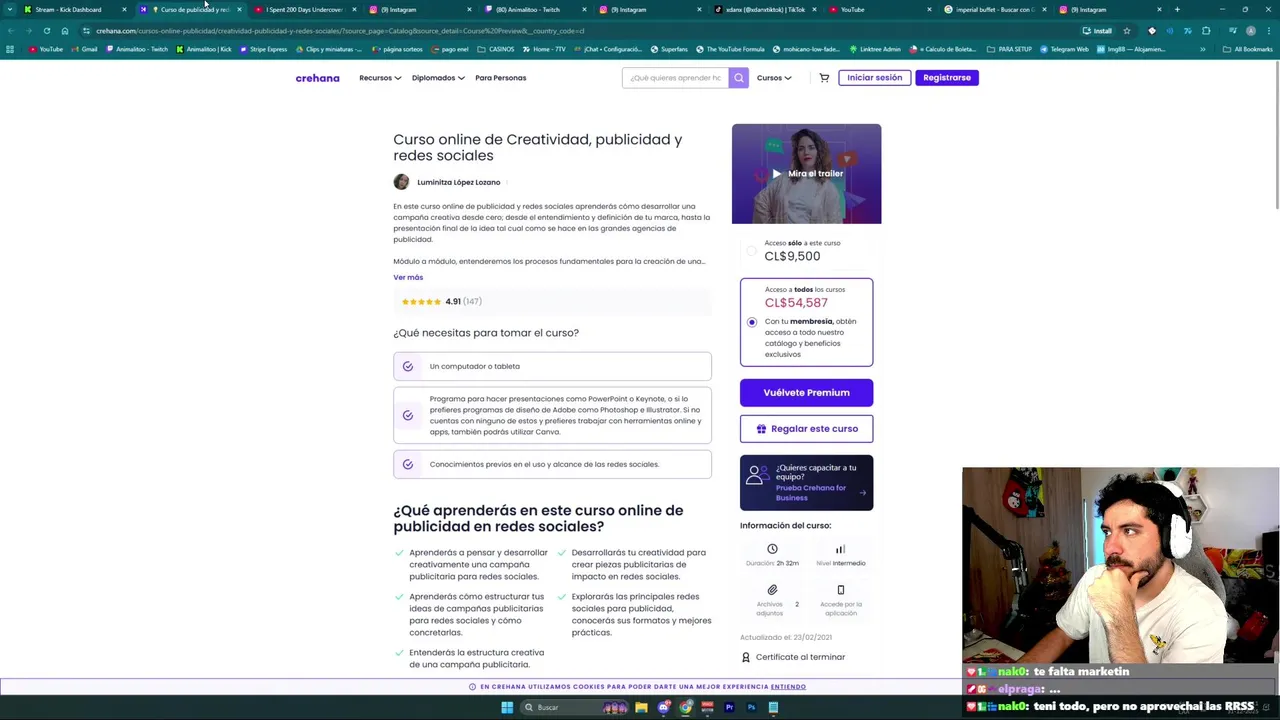Open Chrome from the taskbar
Image resolution: width=1280 pixels, height=720 pixels.
coord(685,708)
